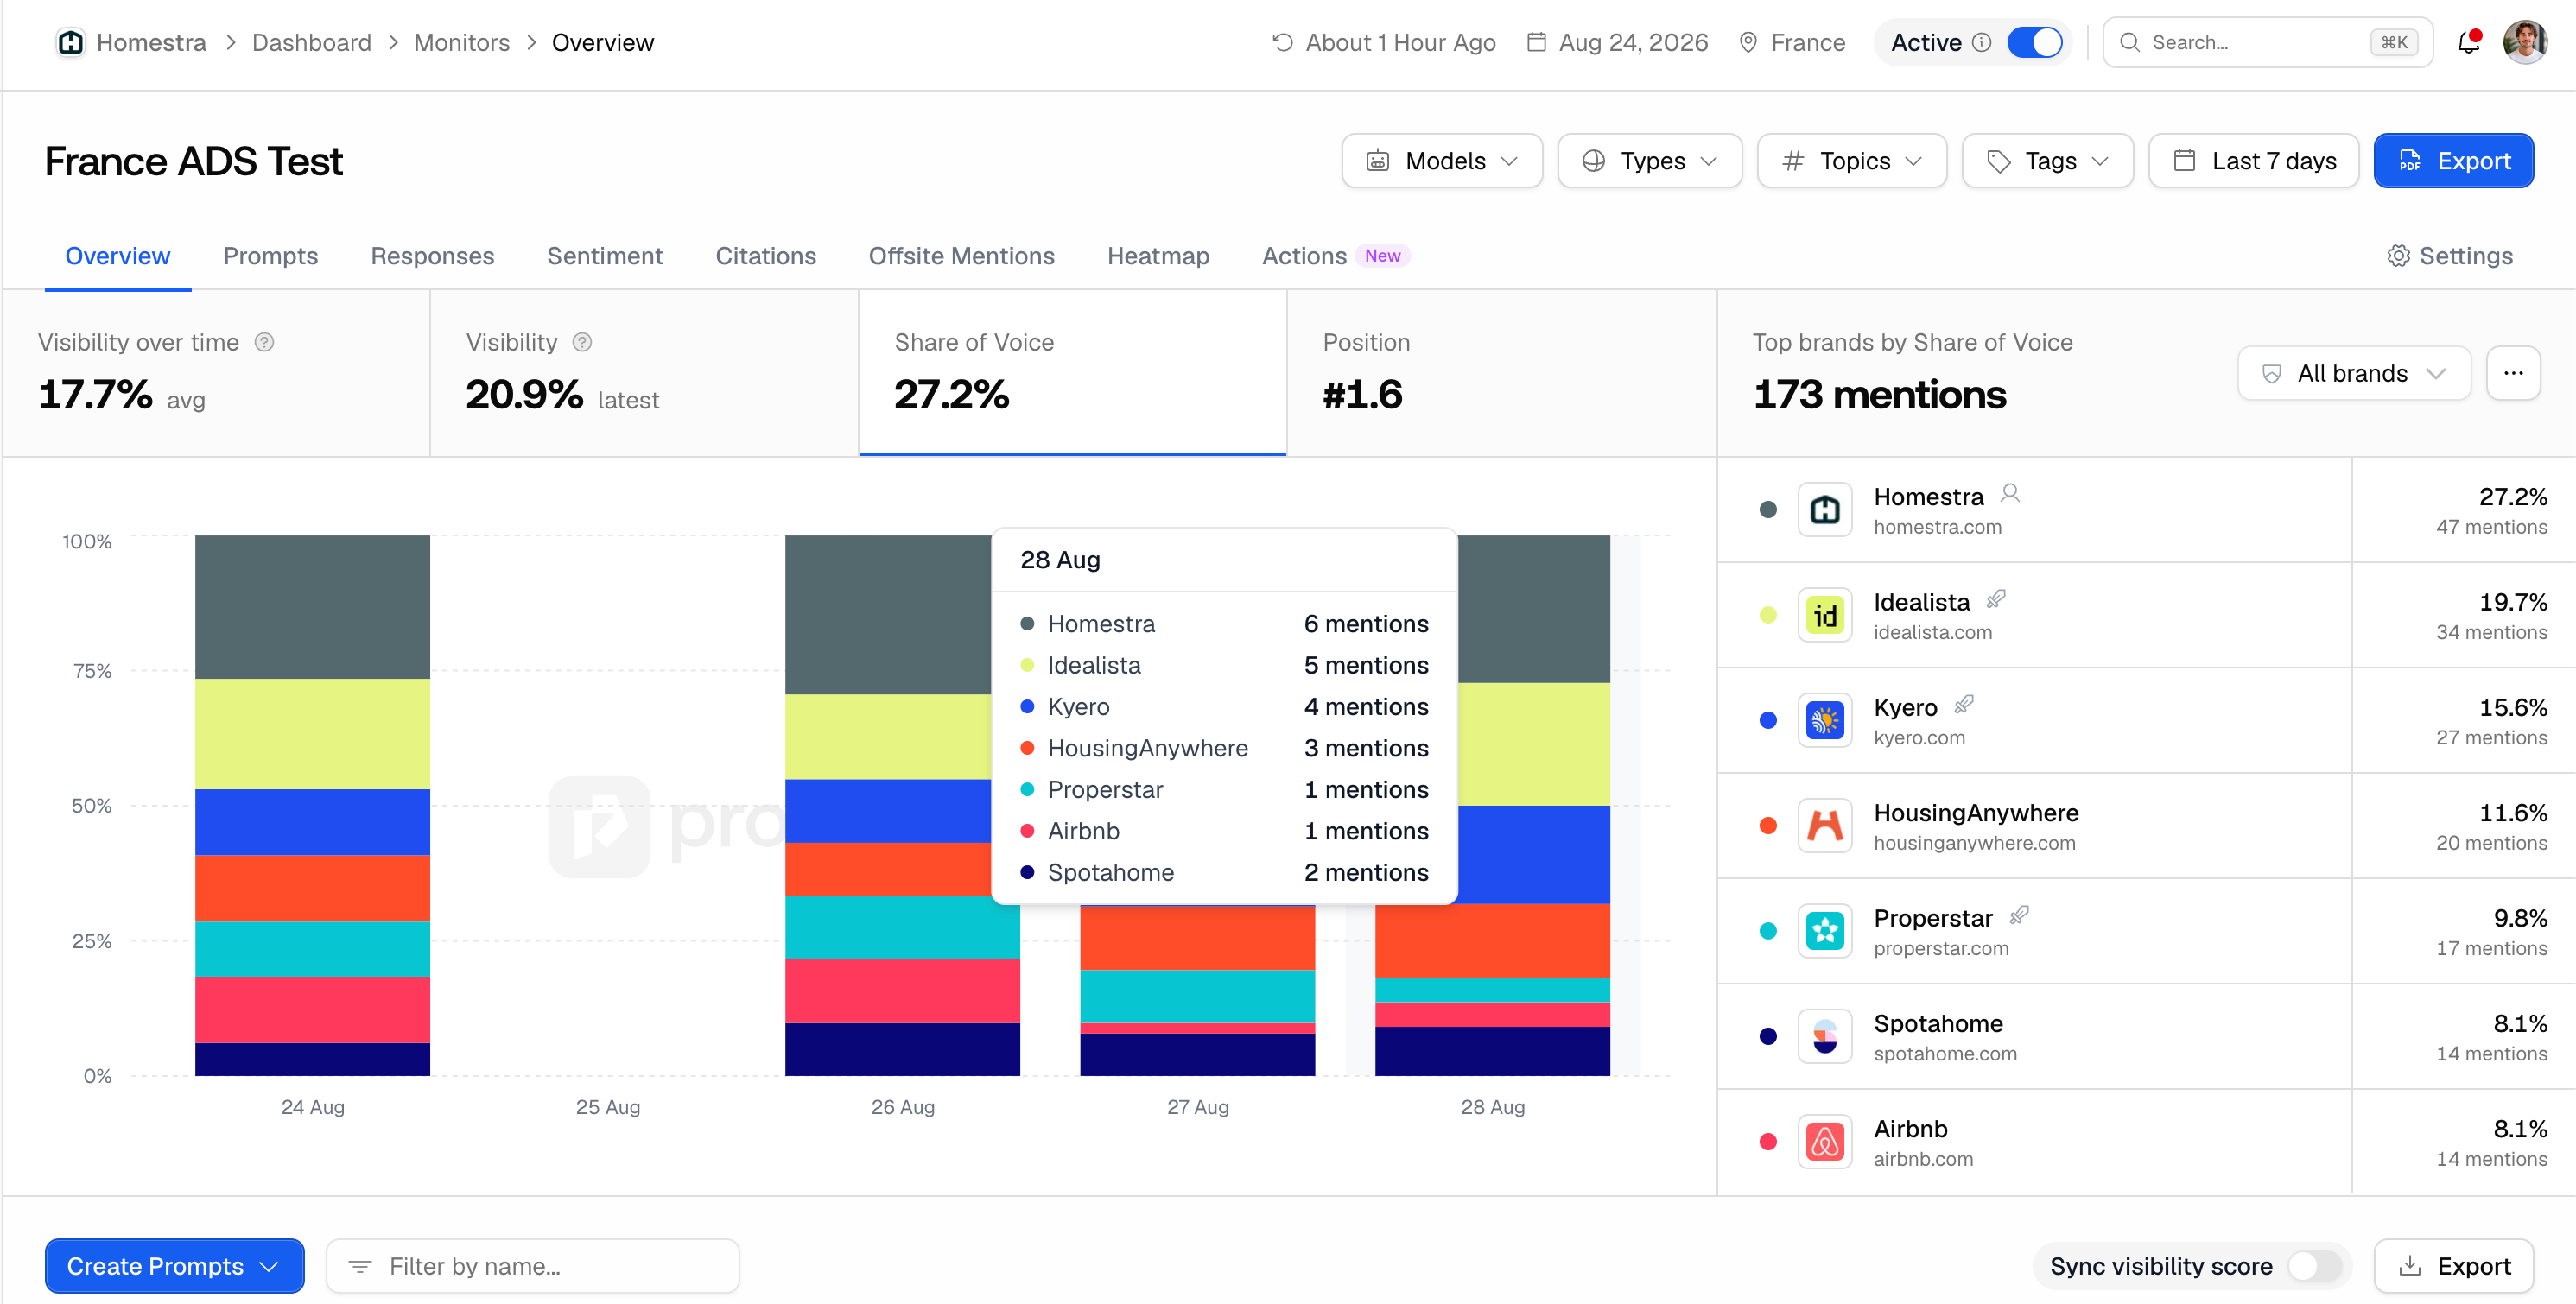Select the Position metric card
Image resolution: width=2576 pixels, height=1304 pixels.
1501,372
